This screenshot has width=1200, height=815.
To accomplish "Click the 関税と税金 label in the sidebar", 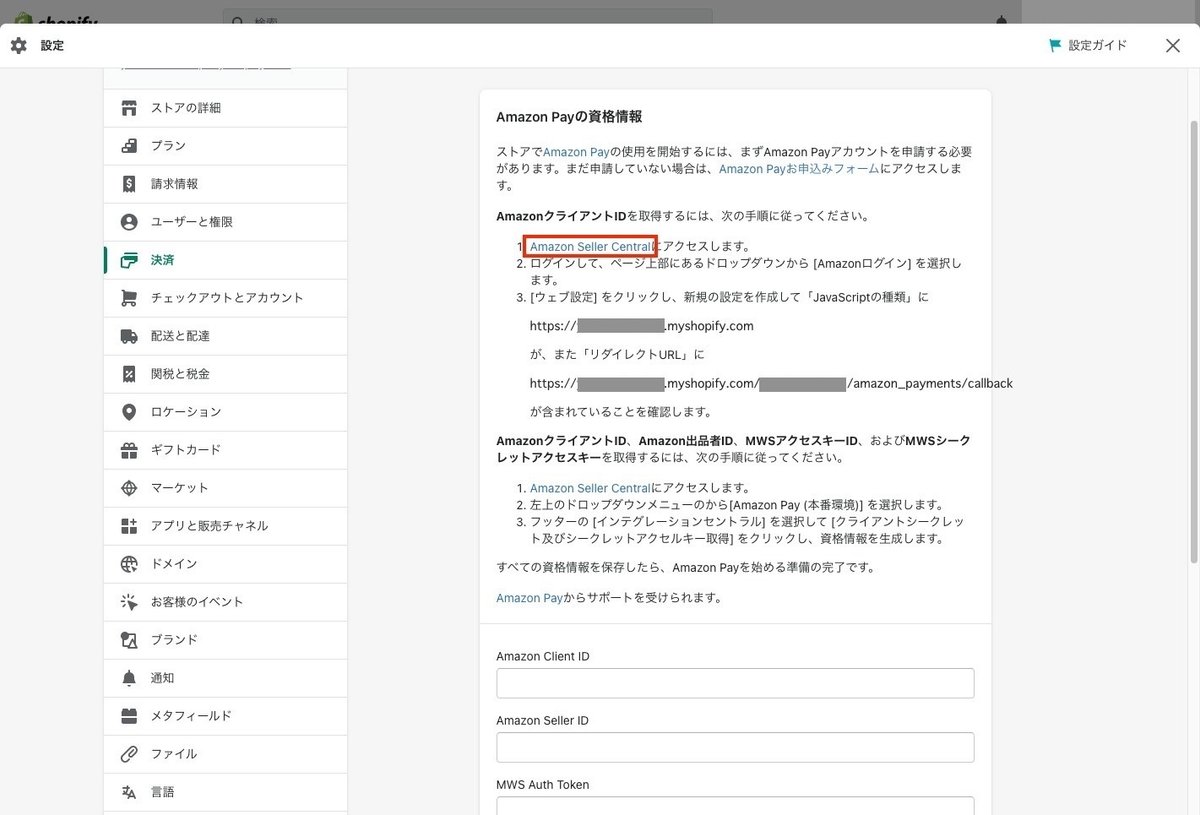I will 180,374.
